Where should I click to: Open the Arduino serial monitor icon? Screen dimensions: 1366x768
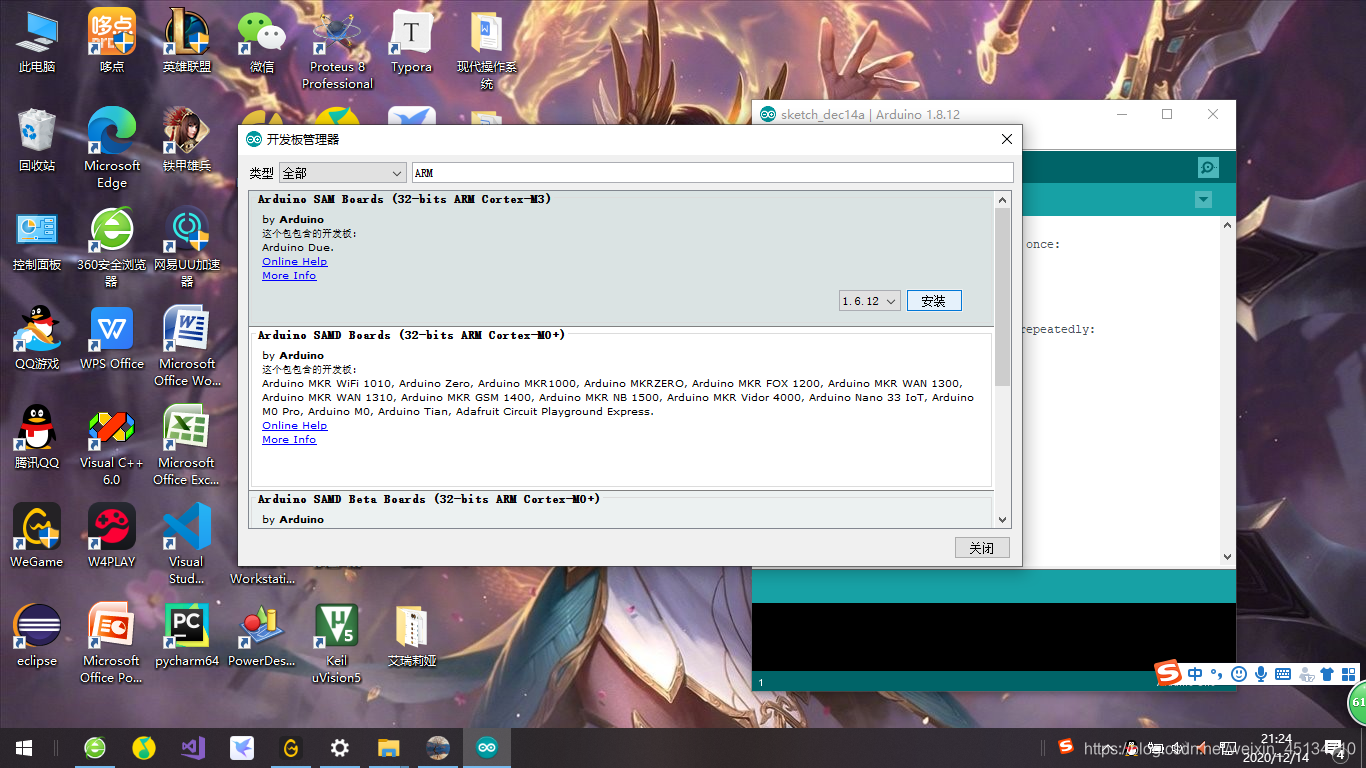click(x=1208, y=168)
